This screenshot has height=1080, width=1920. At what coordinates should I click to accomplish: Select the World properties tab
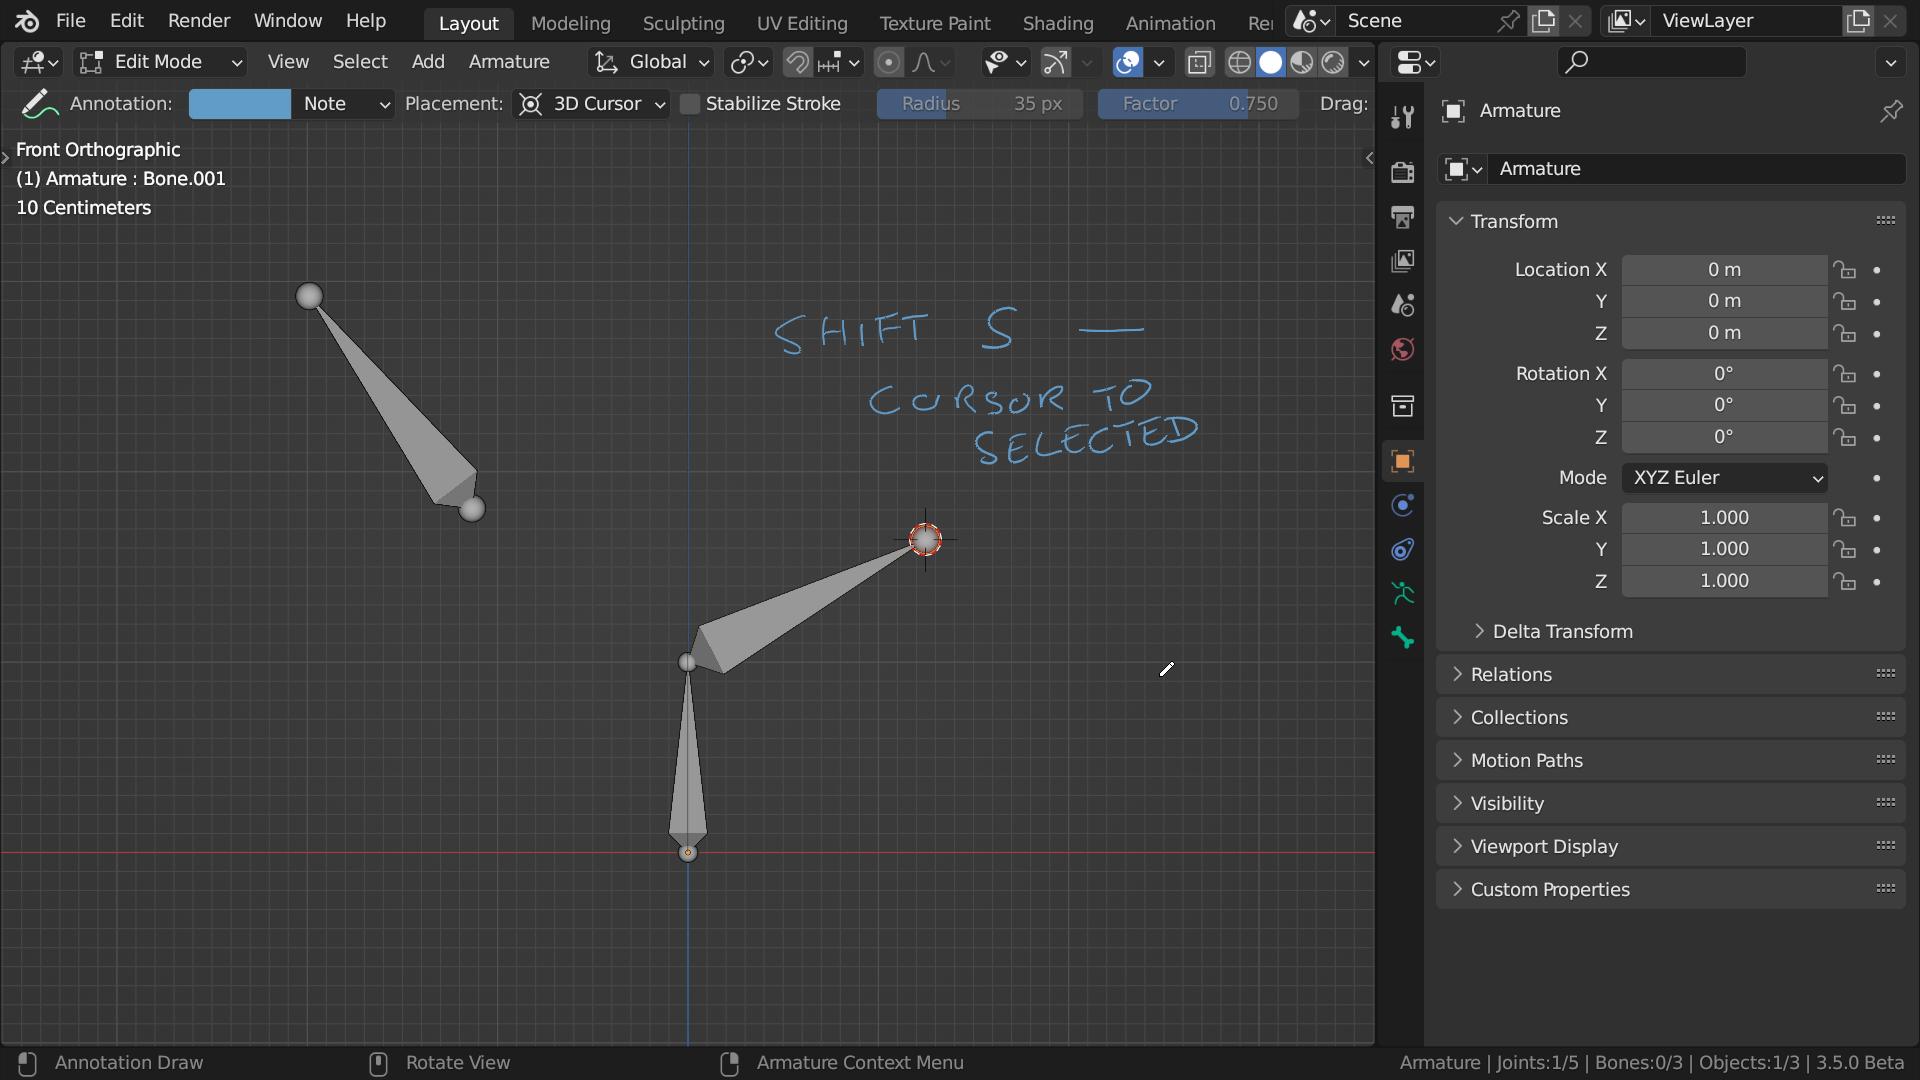coord(1403,349)
